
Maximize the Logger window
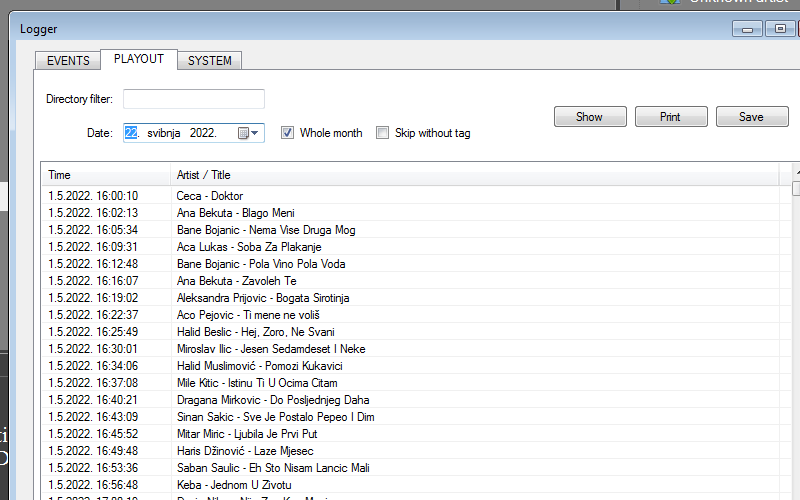pos(779,29)
